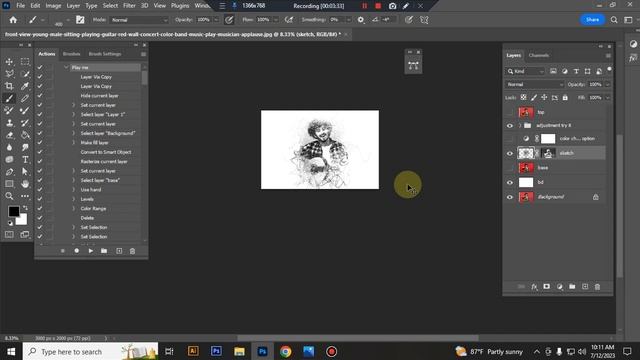Open the Filter menu
640x360 pixels.
(x=129, y=6)
